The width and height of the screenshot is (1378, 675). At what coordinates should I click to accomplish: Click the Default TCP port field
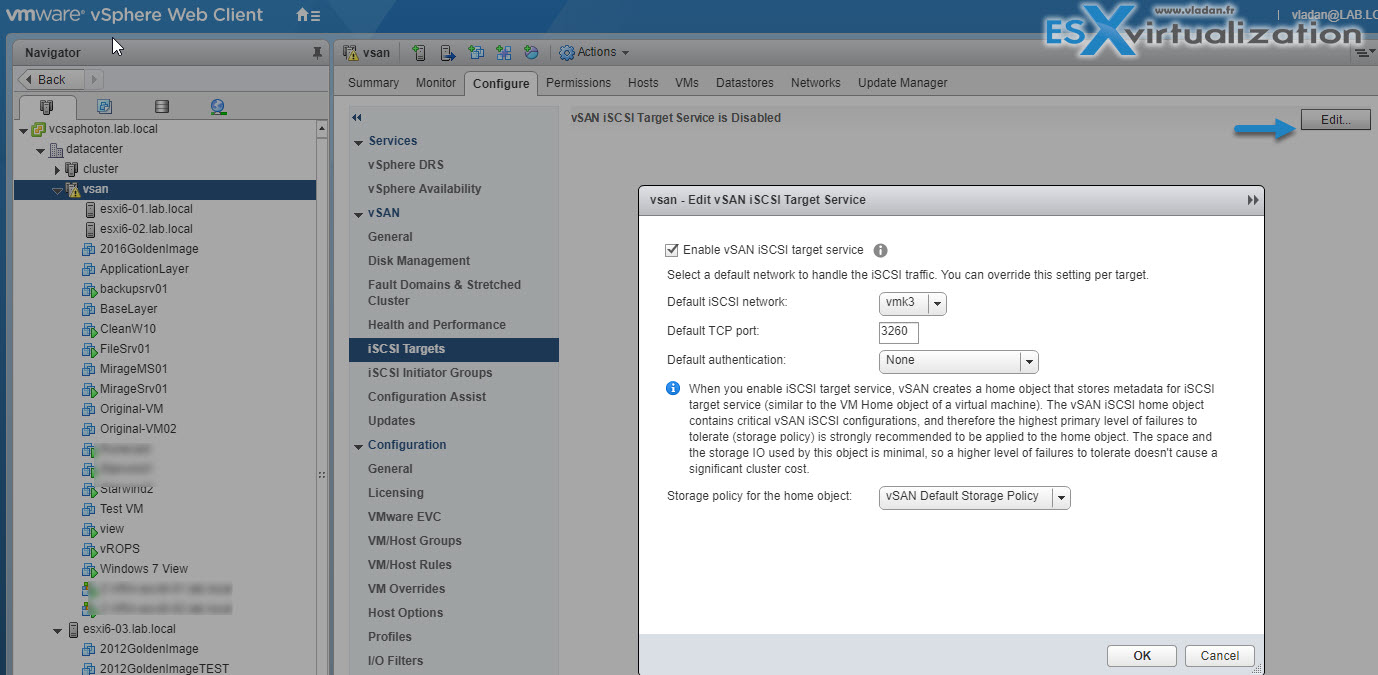click(899, 332)
